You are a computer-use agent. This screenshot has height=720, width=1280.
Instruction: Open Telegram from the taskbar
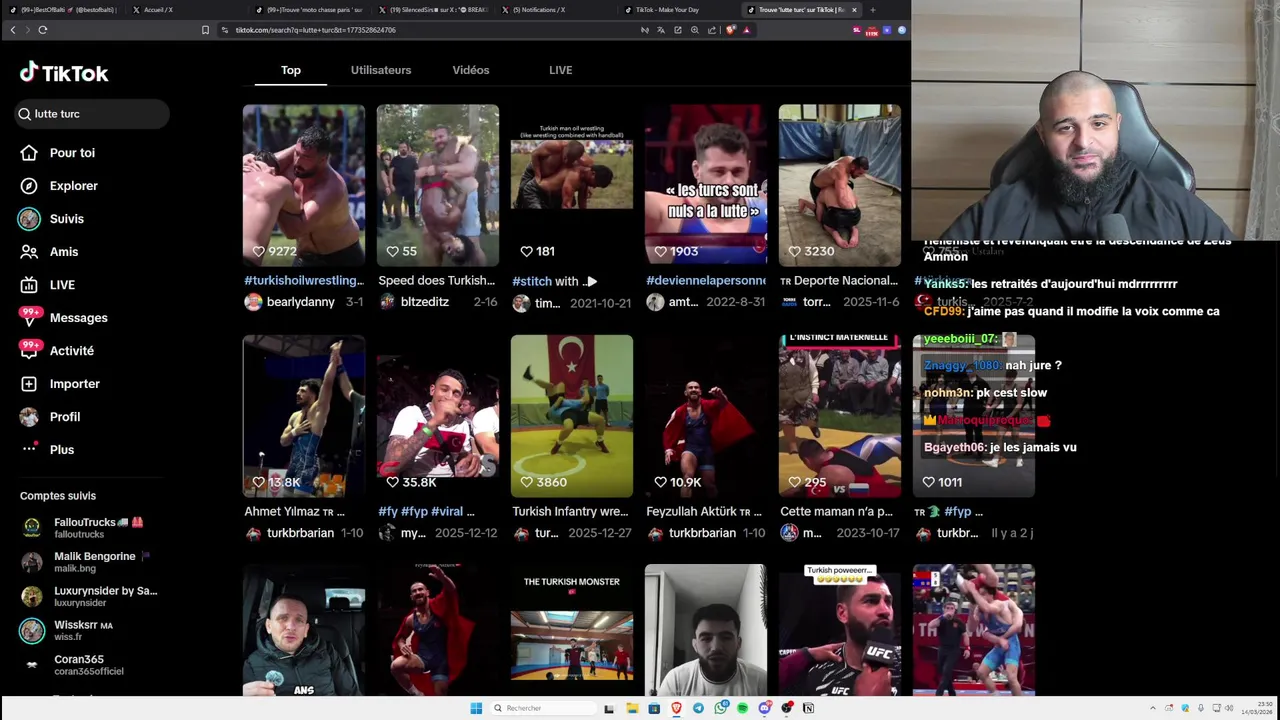click(x=698, y=708)
